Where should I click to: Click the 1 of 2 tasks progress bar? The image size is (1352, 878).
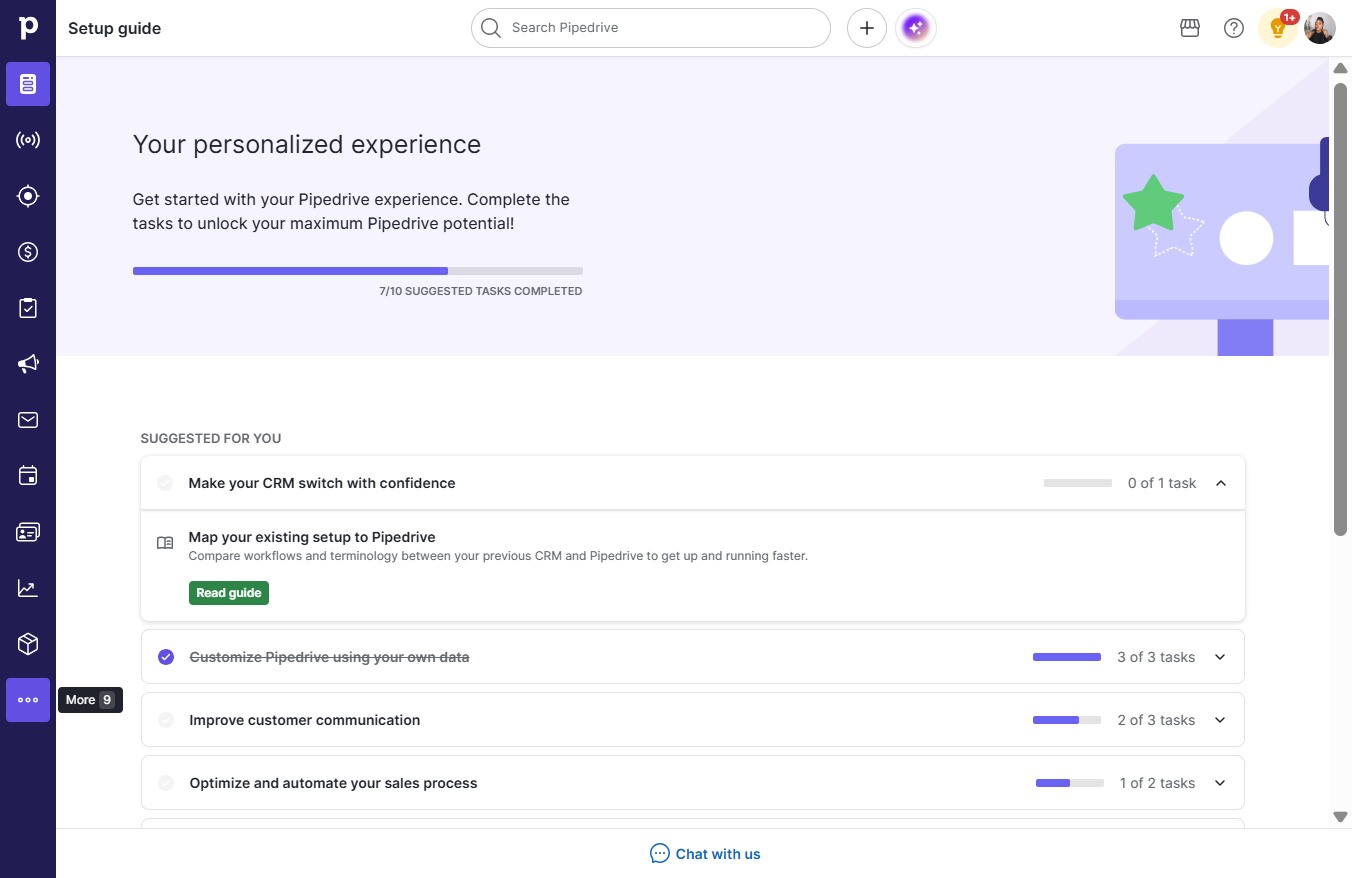(1070, 783)
